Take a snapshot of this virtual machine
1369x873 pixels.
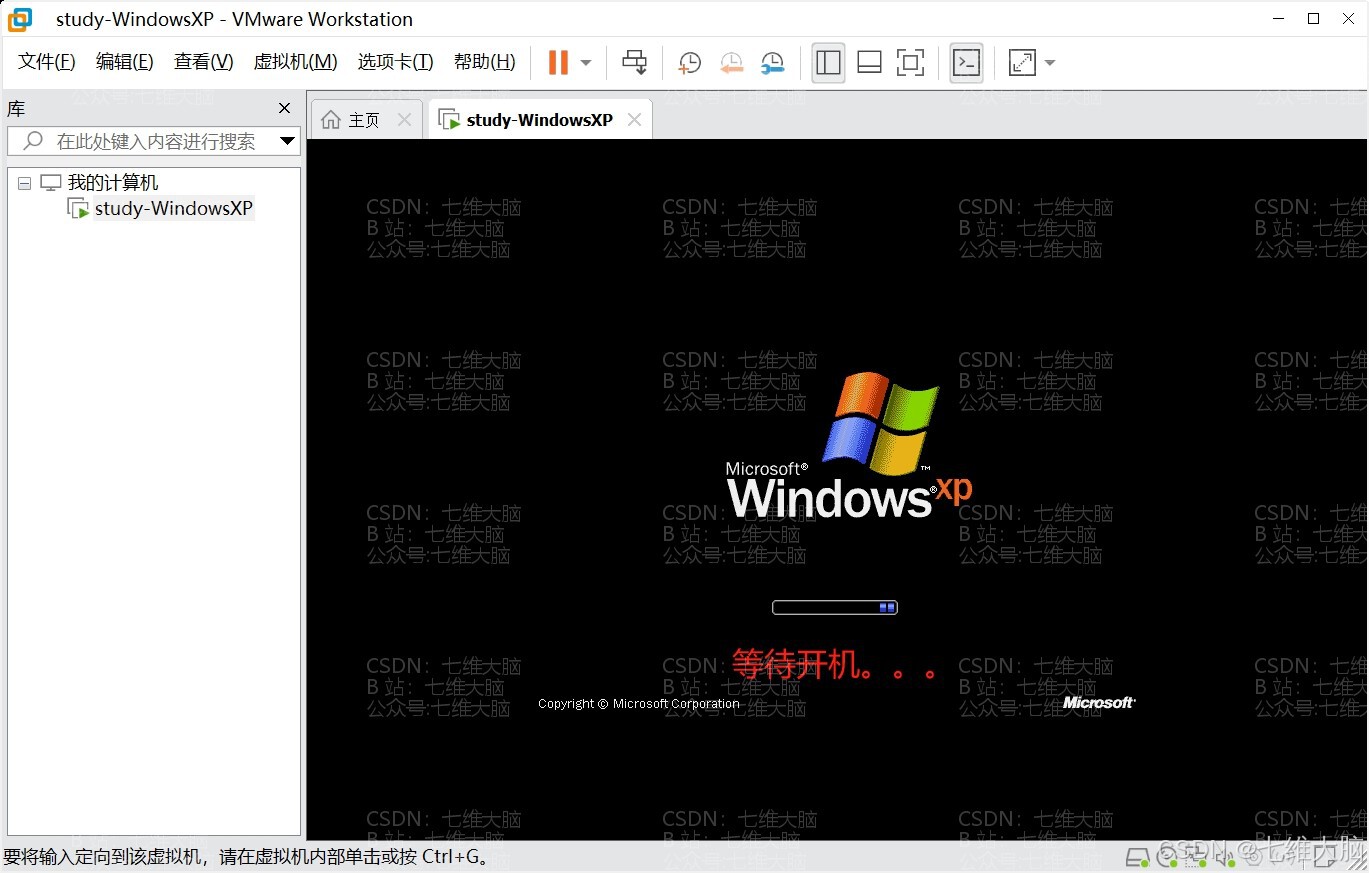tap(689, 63)
